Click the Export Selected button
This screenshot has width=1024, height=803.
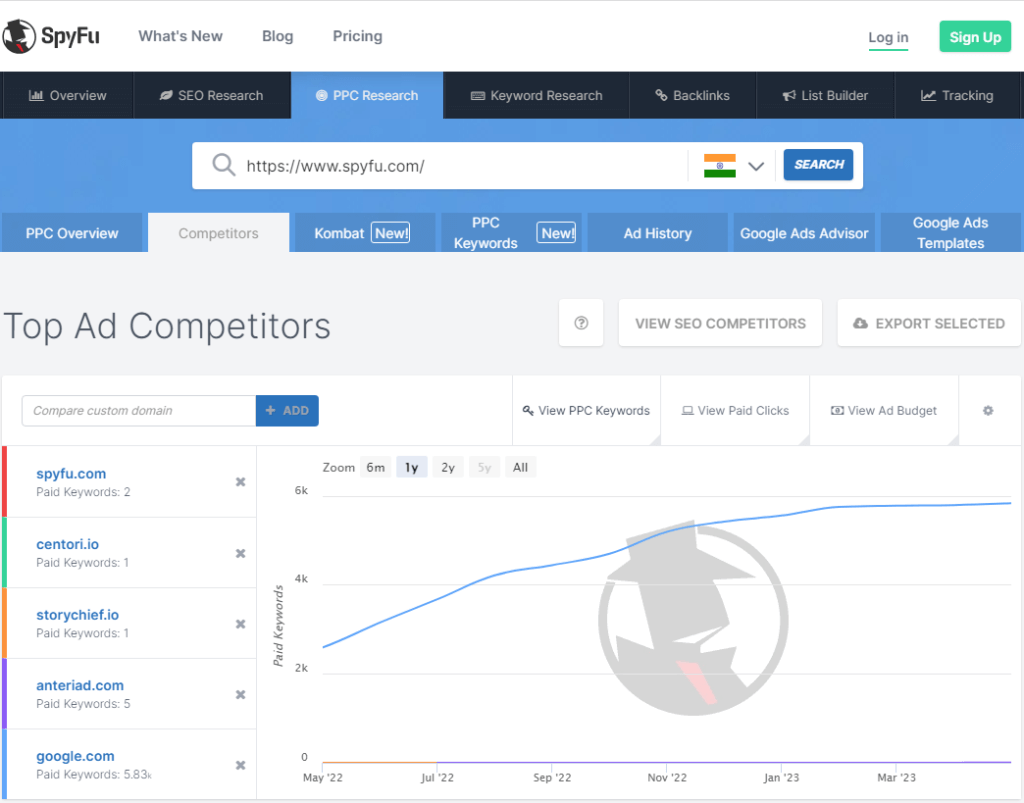click(x=929, y=323)
